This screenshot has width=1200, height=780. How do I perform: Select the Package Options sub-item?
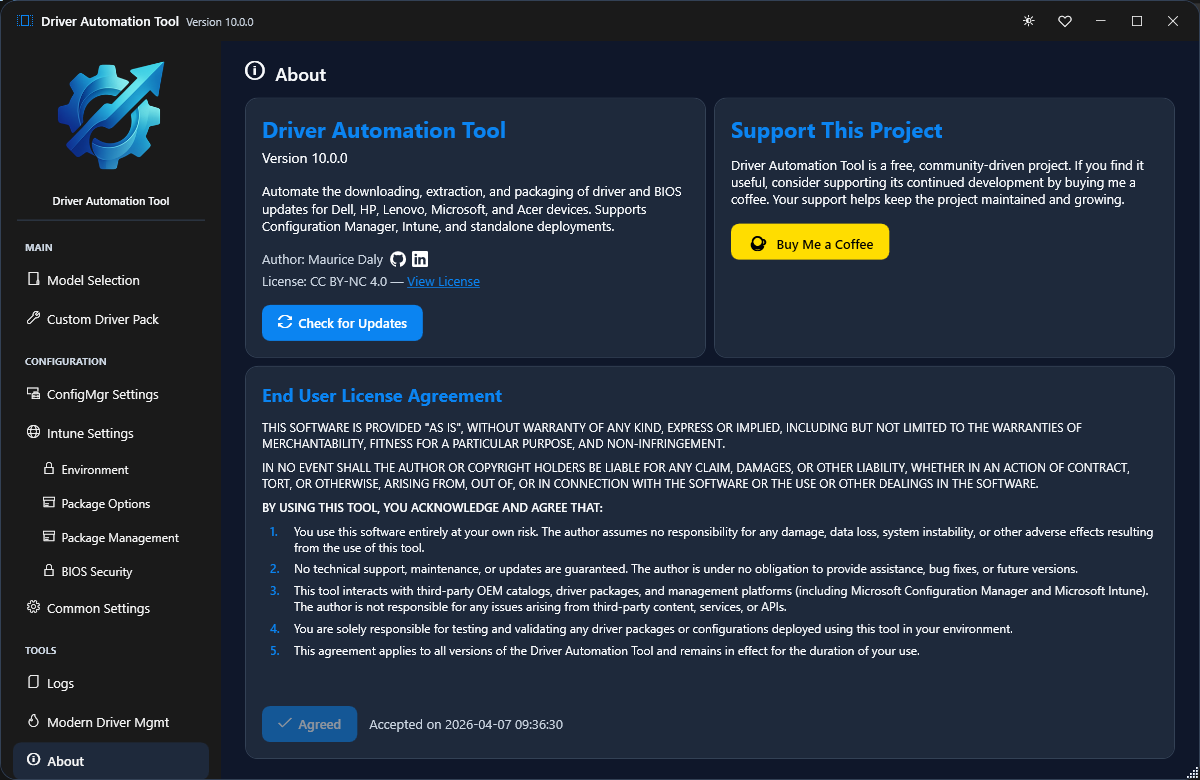[x=111, y=503]
